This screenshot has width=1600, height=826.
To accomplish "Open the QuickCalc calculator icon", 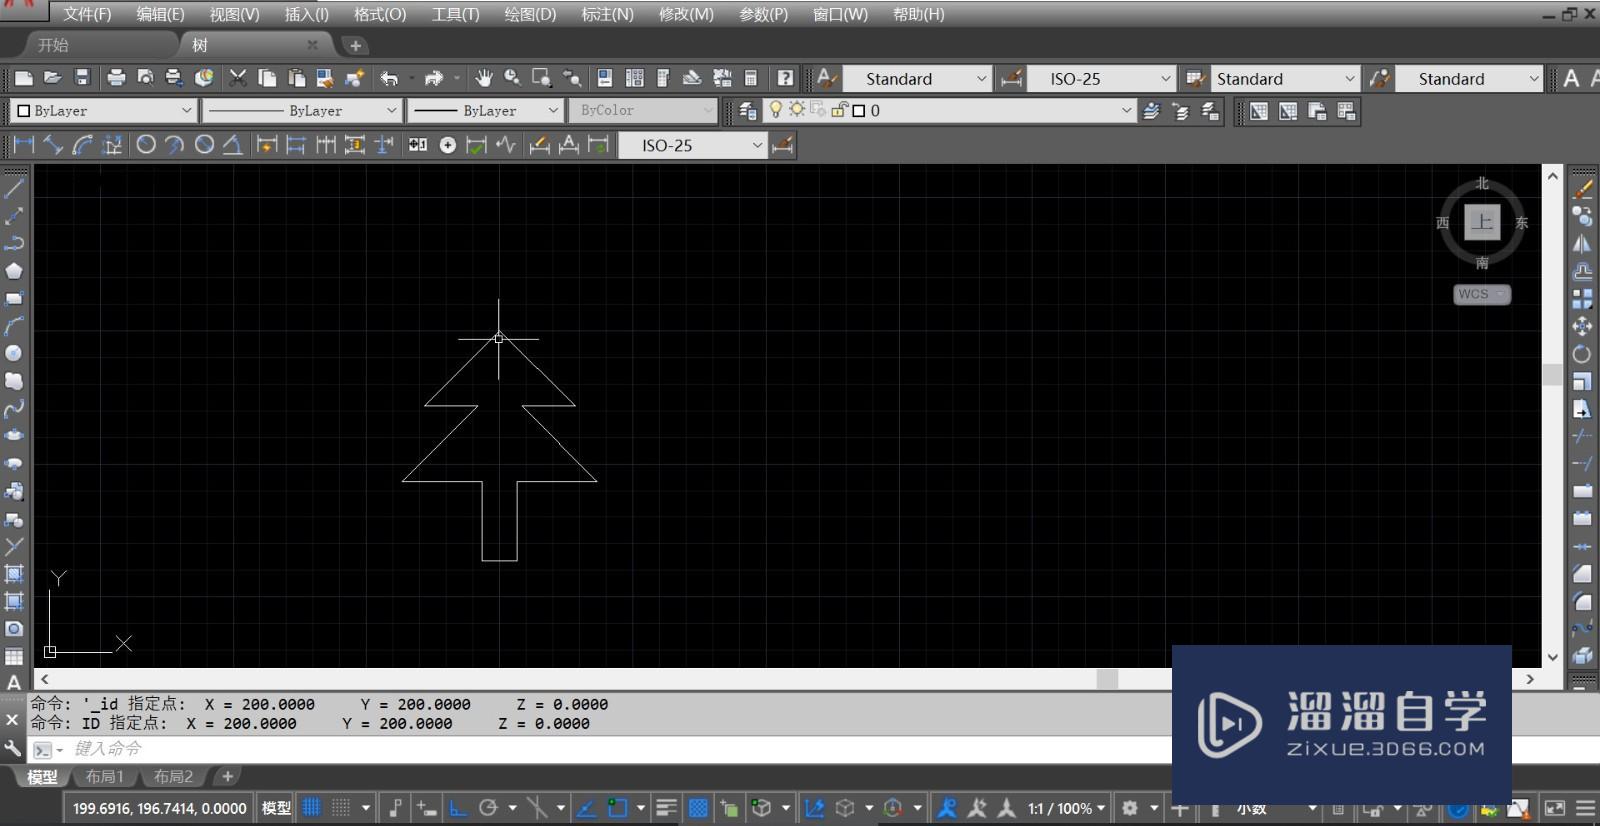I will tap(751, 78).
